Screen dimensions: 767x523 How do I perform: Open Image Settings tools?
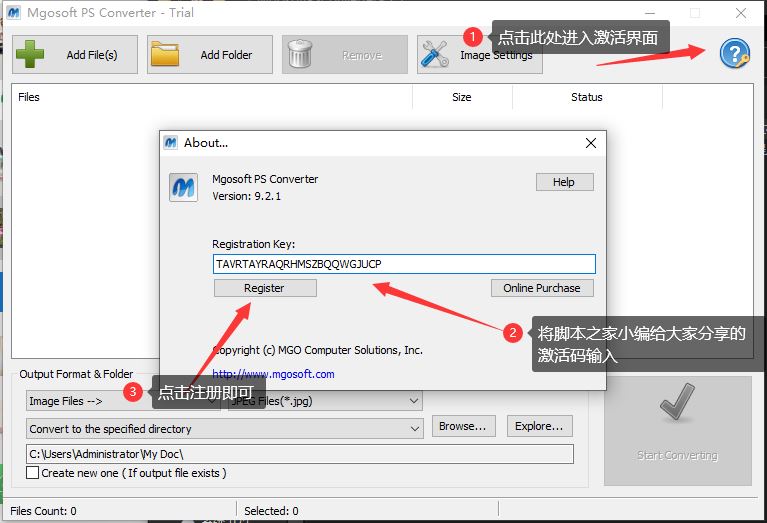[479, 54]
